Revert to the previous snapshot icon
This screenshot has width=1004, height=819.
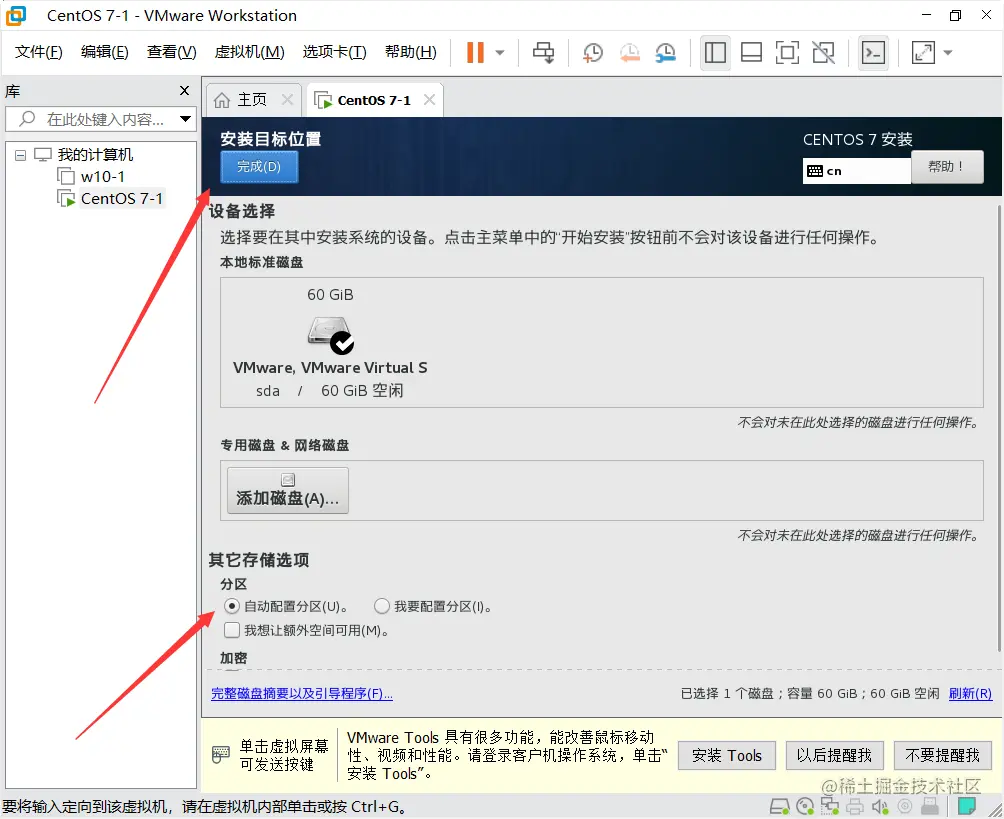pos(629,53)
